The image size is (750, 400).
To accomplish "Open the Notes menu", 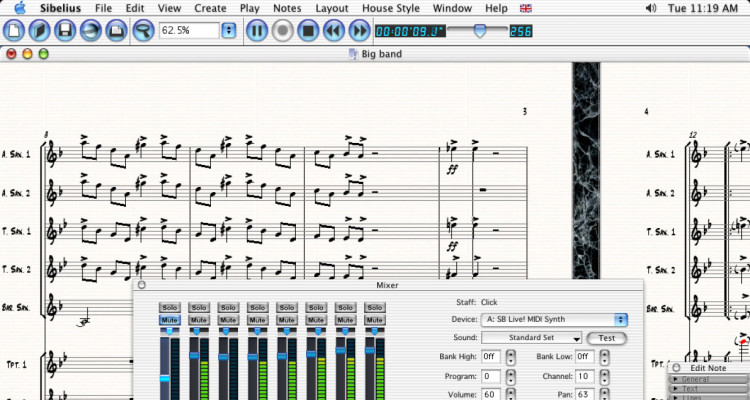I will point(287,8).
